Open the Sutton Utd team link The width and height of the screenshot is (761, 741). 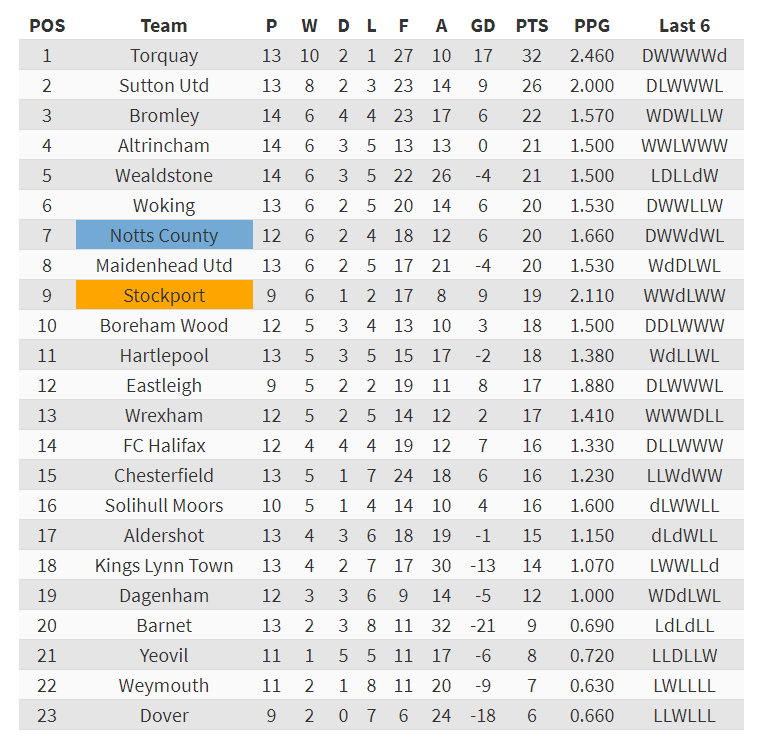pyautogui.click(x=164, y=86)
